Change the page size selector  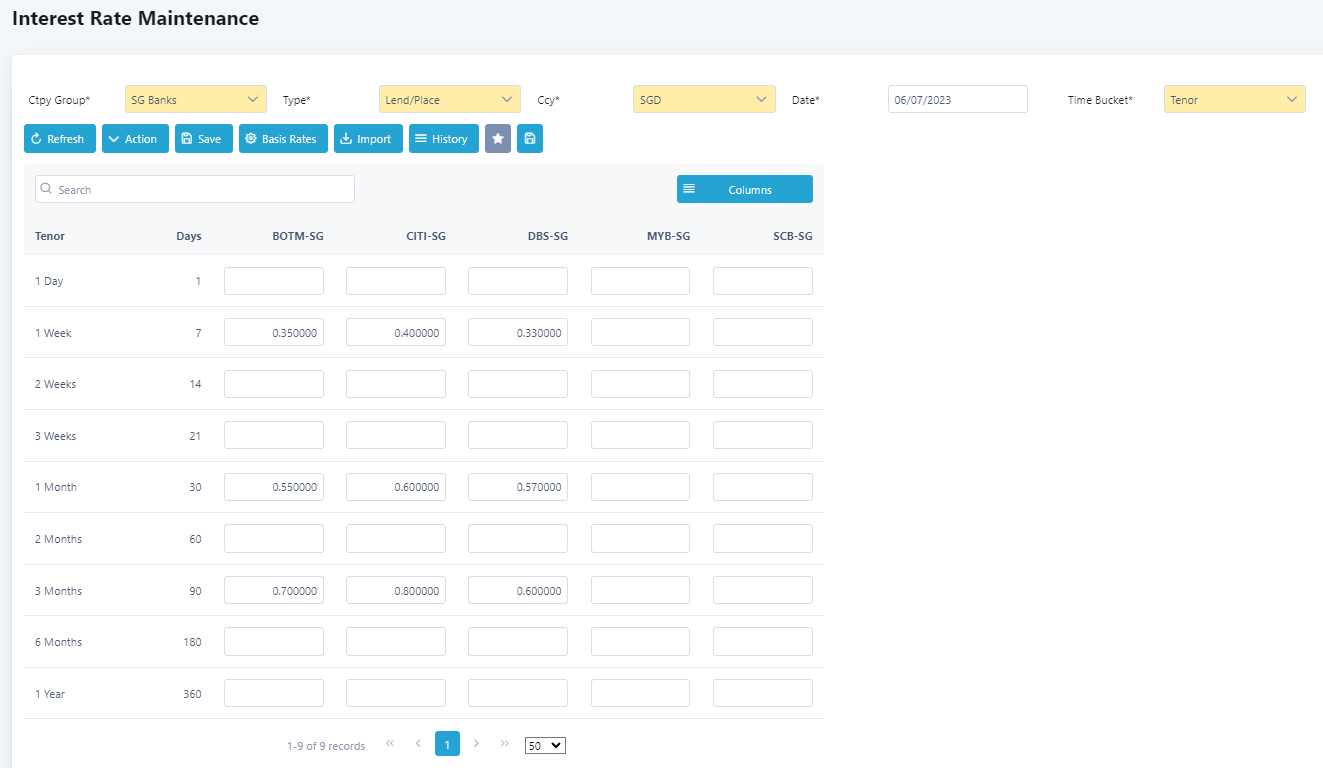[545, 745]
